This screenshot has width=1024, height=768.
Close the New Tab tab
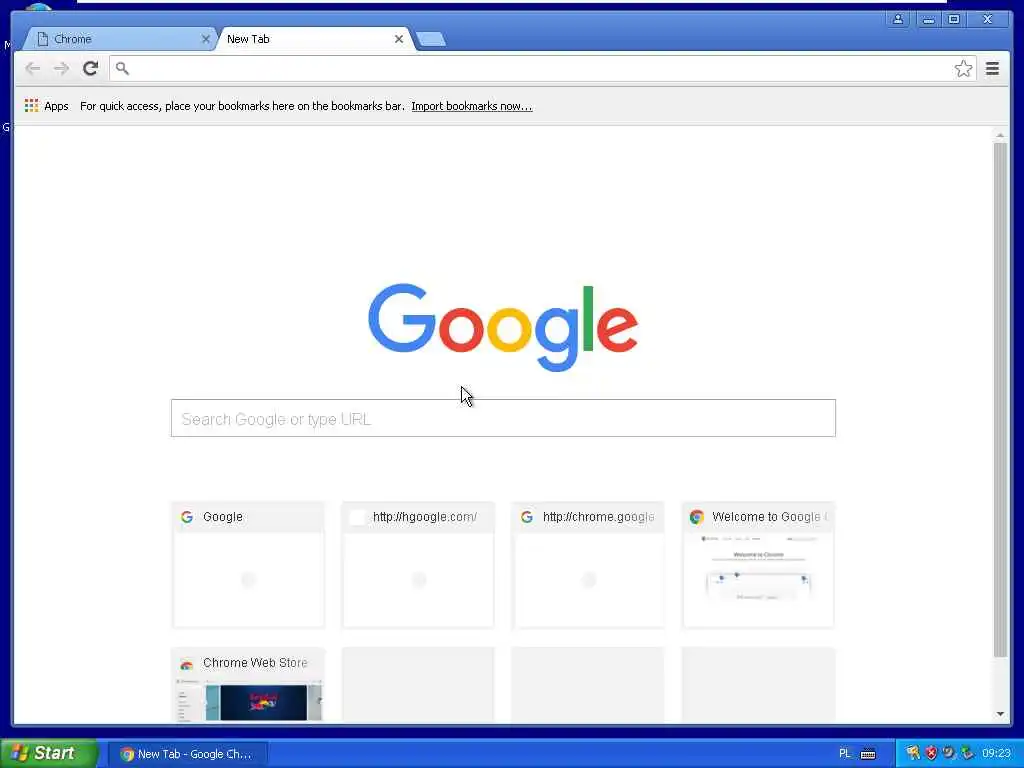coord(398,39)
